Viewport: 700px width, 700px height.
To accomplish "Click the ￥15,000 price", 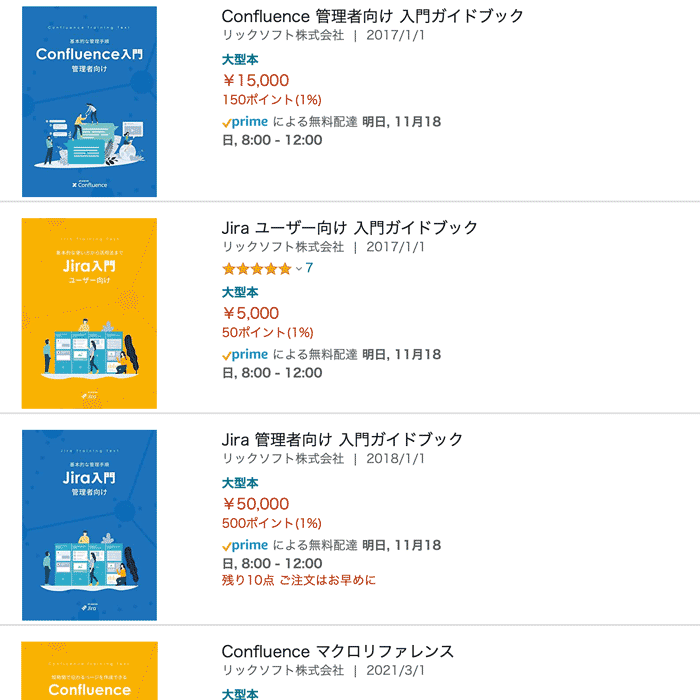I will [256, 80].
